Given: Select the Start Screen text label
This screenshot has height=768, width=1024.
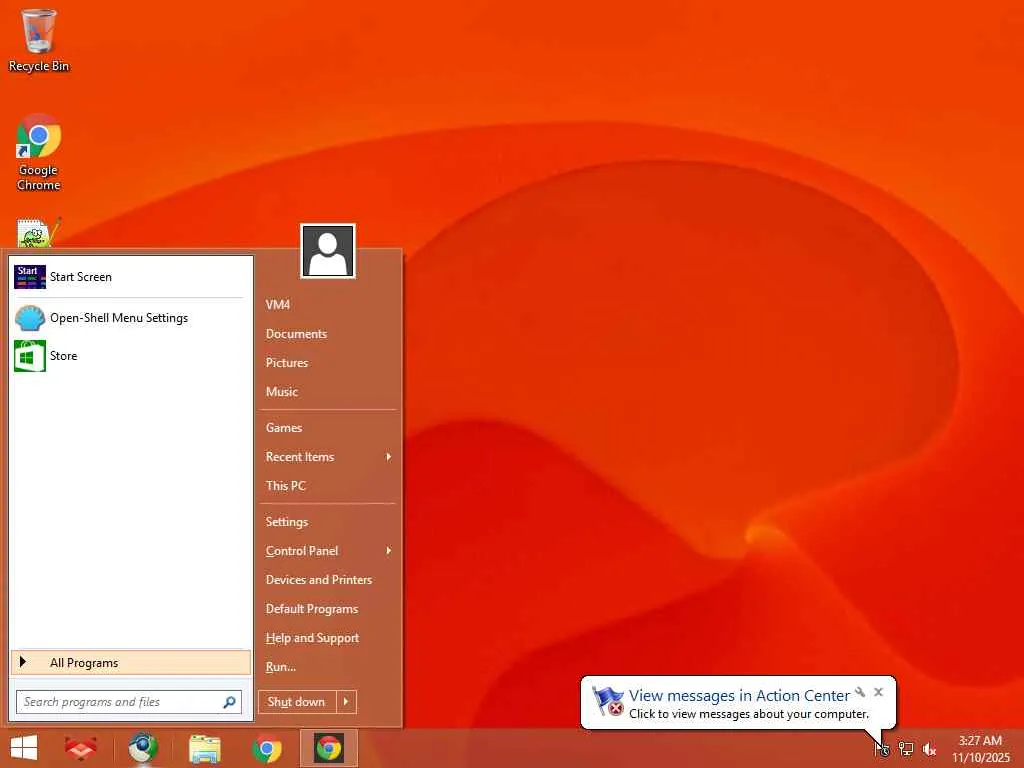Looking at the screenshot, I should [x=81, y=277].
